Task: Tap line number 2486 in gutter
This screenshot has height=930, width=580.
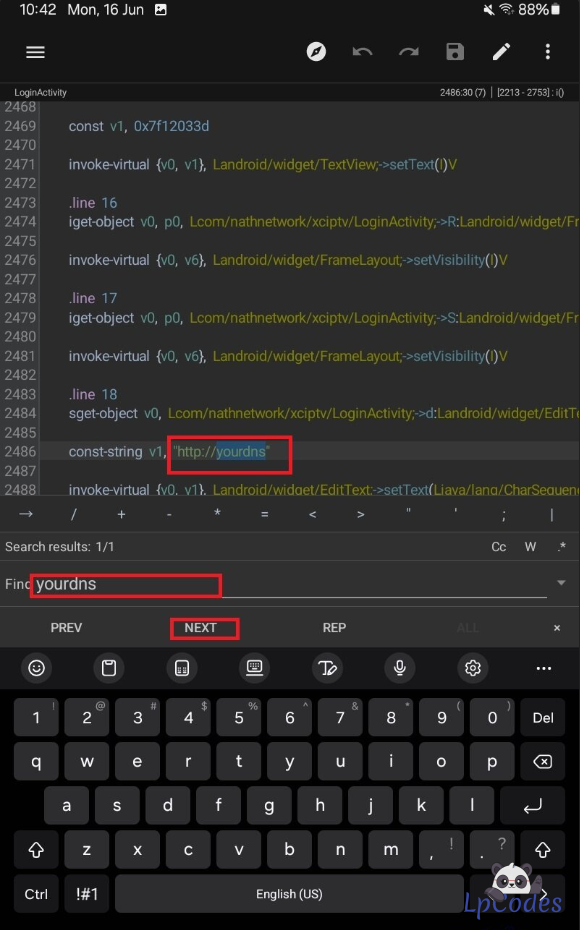Action: [x=20, y=452]
